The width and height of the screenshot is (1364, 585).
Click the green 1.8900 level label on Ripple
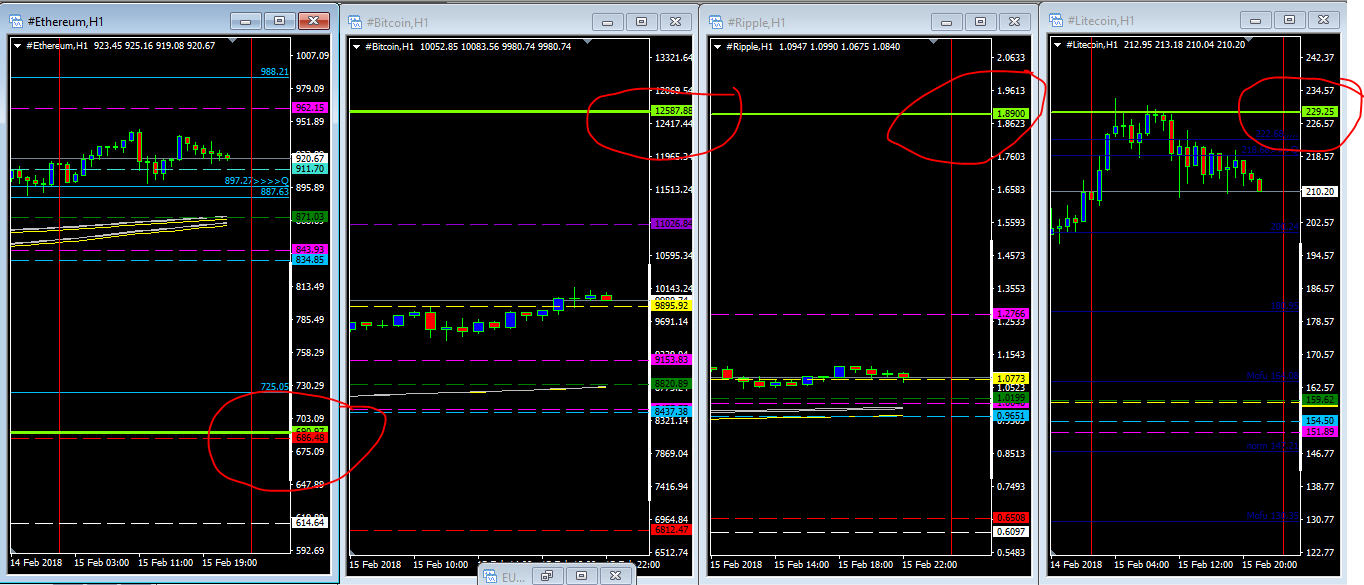(1011, 114)
